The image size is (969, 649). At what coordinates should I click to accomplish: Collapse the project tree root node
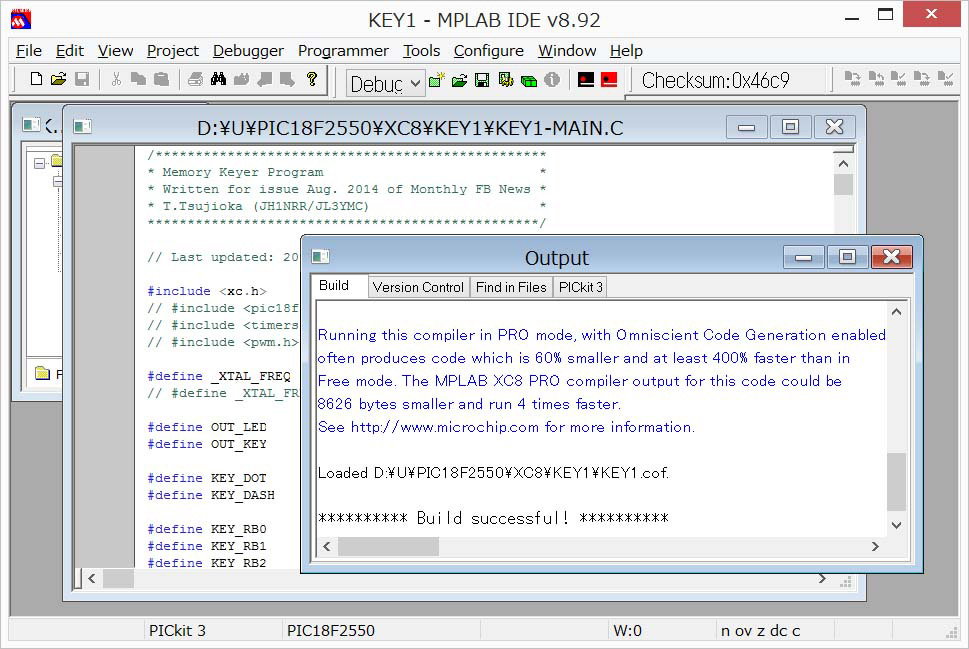(x=40, y=163)
